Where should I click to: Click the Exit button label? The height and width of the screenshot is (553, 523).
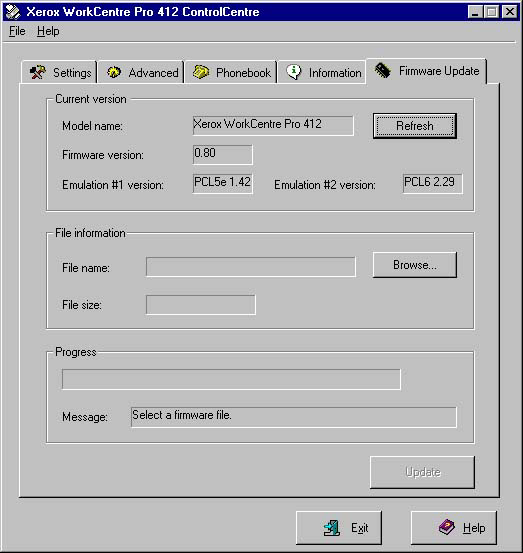coord(359,528)
